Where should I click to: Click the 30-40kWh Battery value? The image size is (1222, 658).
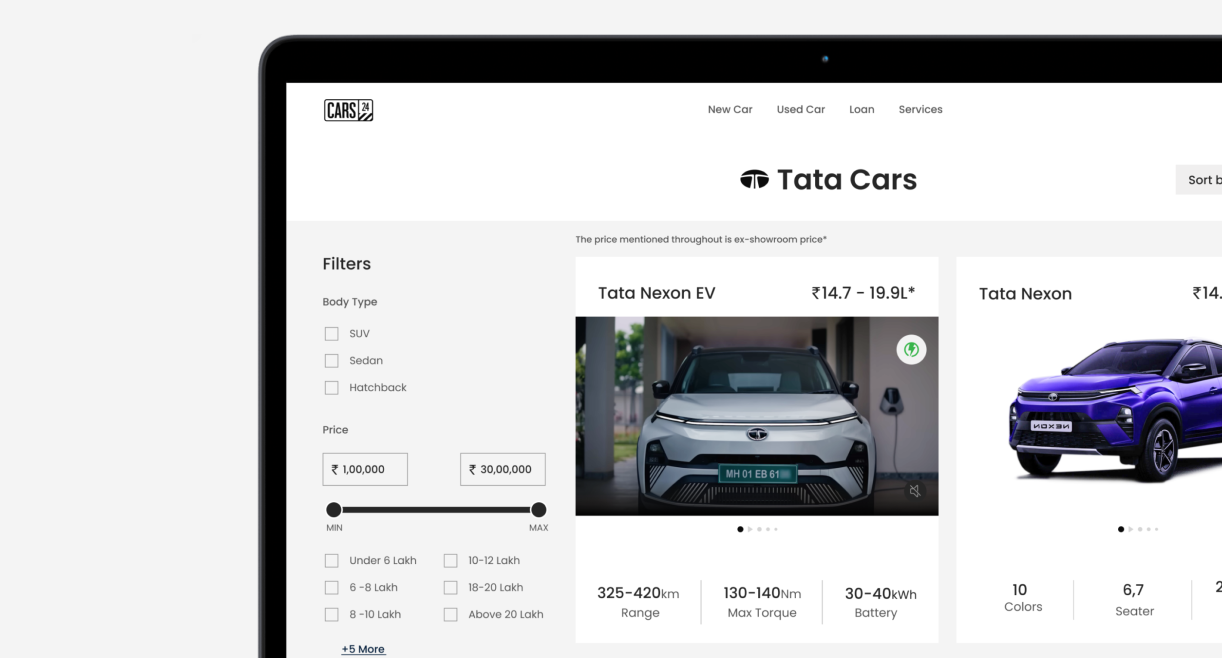click(x=880, y=593)
